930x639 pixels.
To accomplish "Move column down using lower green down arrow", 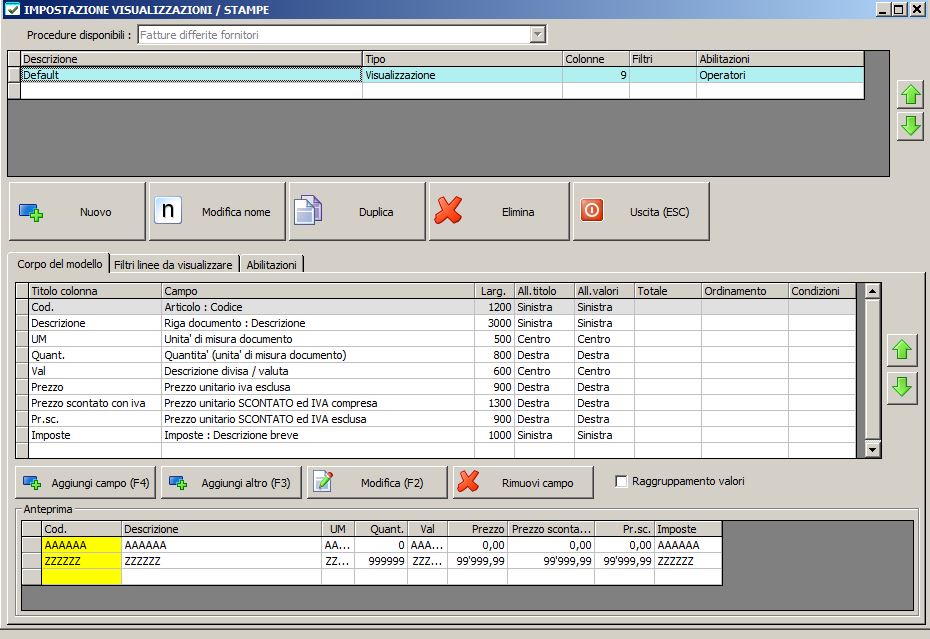I will pos(902,387).
